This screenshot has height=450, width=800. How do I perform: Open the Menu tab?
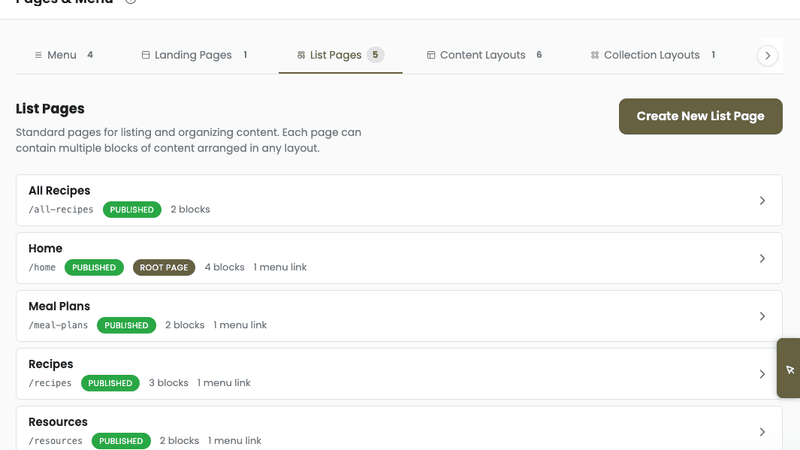64,55
